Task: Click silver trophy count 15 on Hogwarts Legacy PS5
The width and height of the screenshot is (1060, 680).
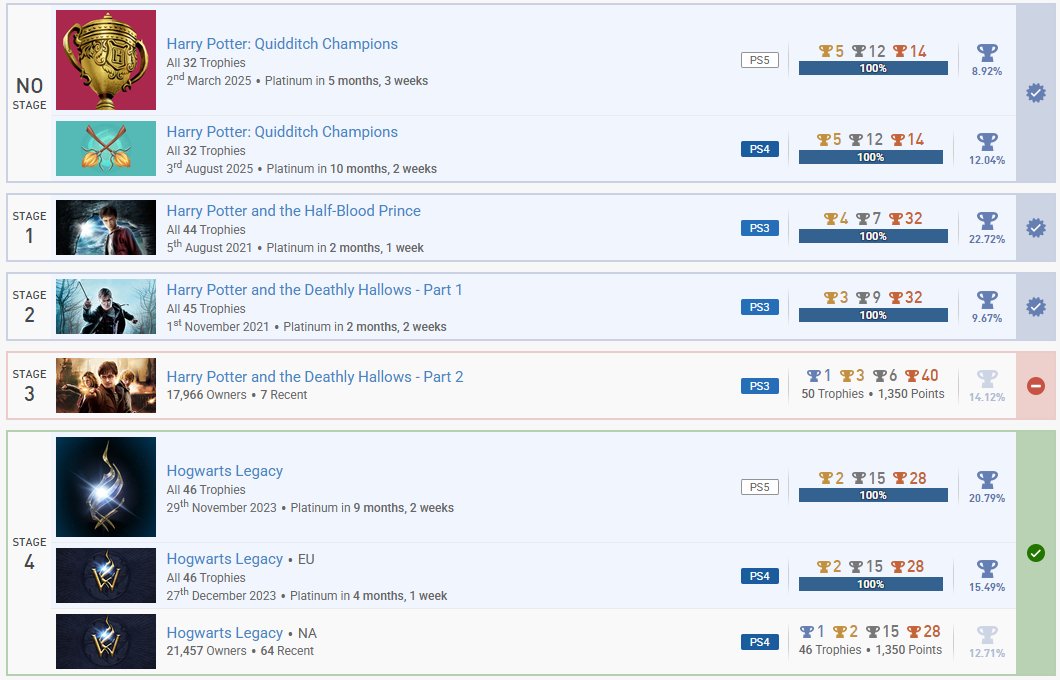Action: 869,479
